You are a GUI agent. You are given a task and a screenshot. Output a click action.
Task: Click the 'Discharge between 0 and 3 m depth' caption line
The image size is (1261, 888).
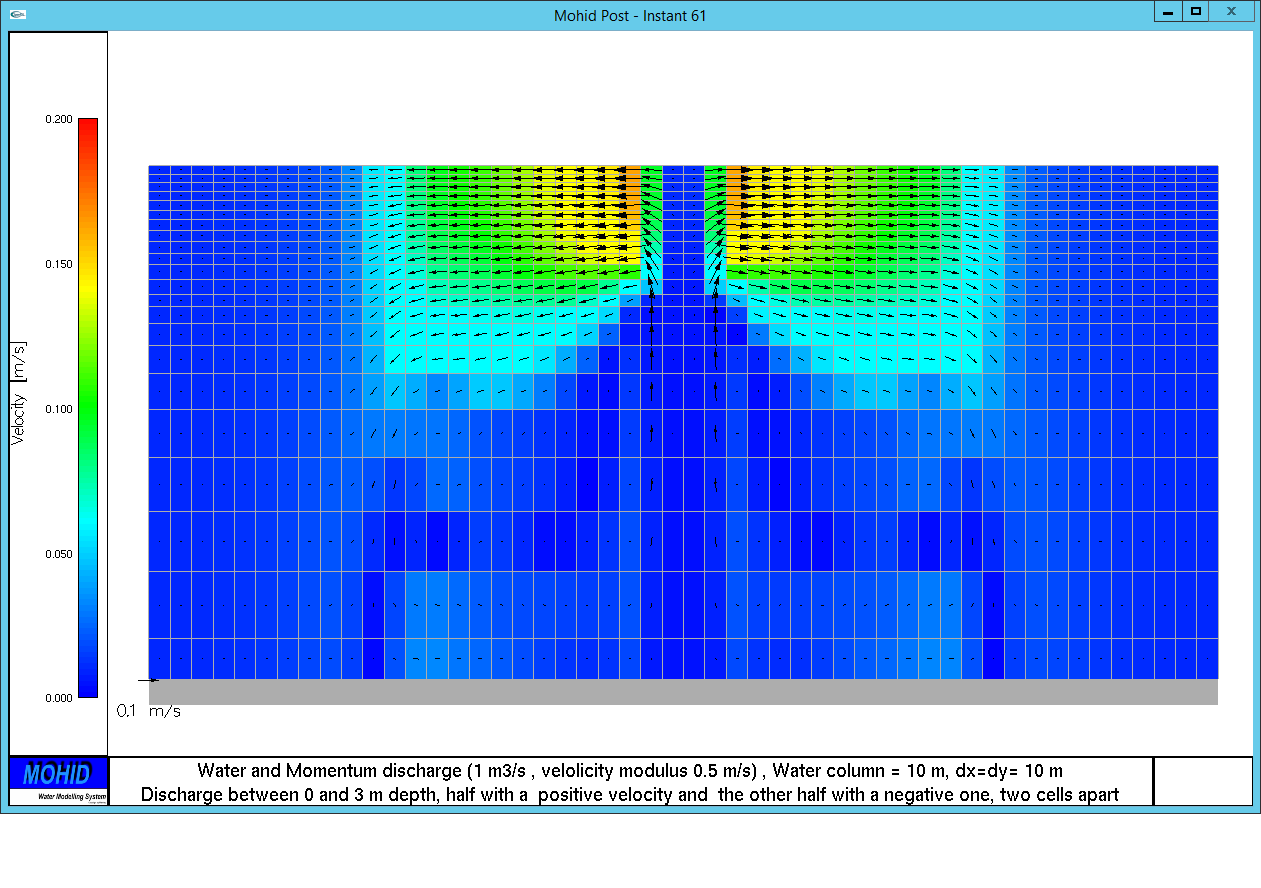[x=630, y=795]
